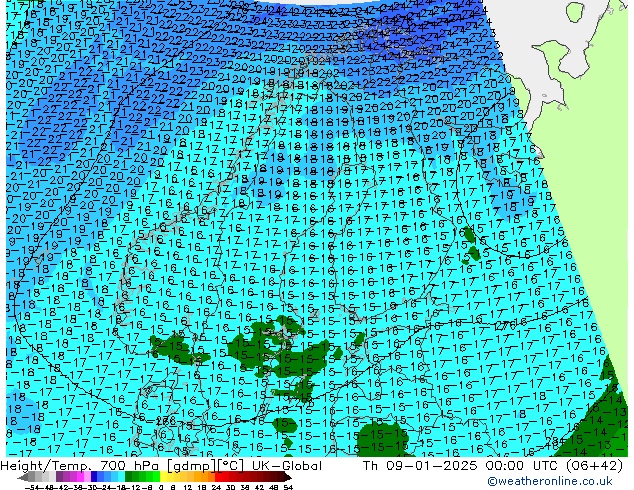Click the bright red 24°C legend swatch
634x490 pixels.
point(218,476)
